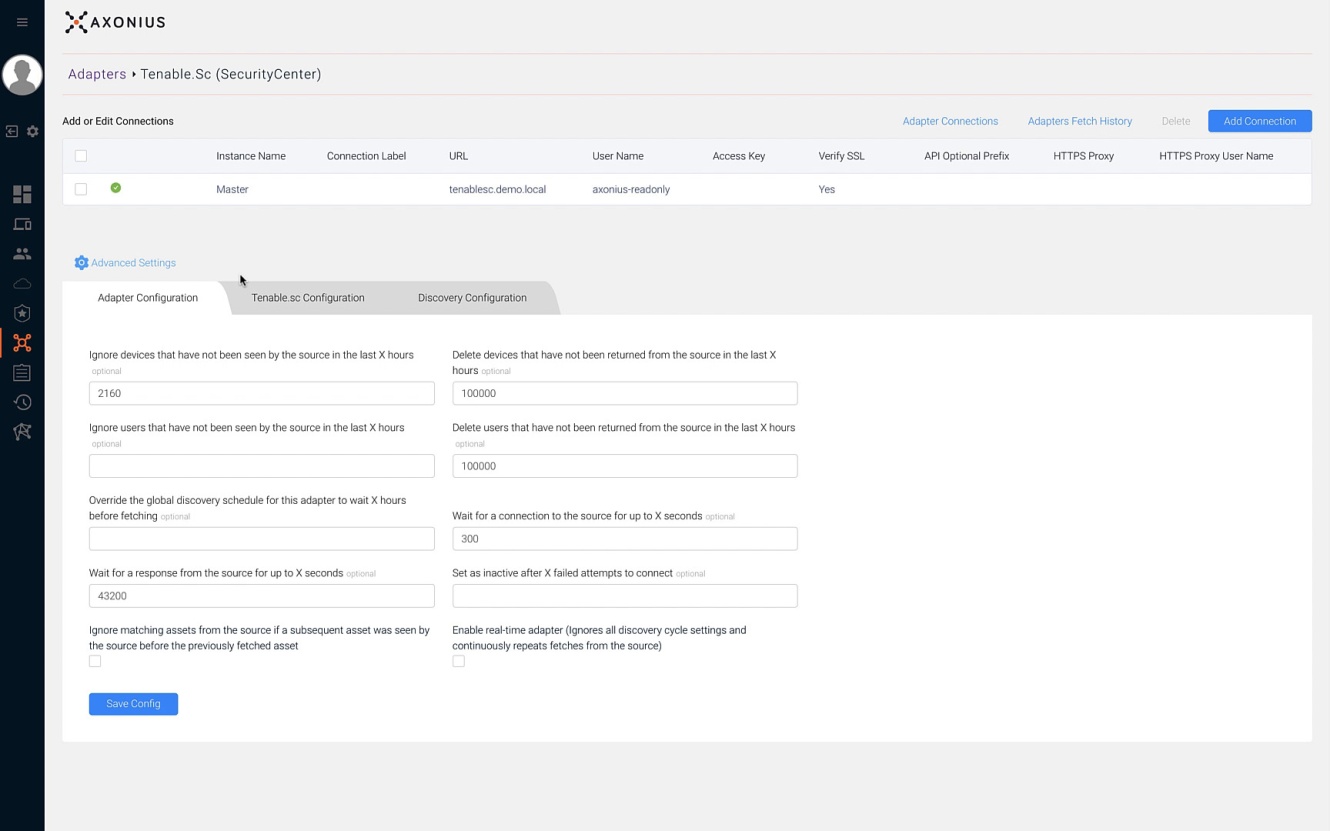This screenshot has height=831, width=1330.
Task: Click the HTTPS Proxy column header
Action: click(x=1083, y=156)
